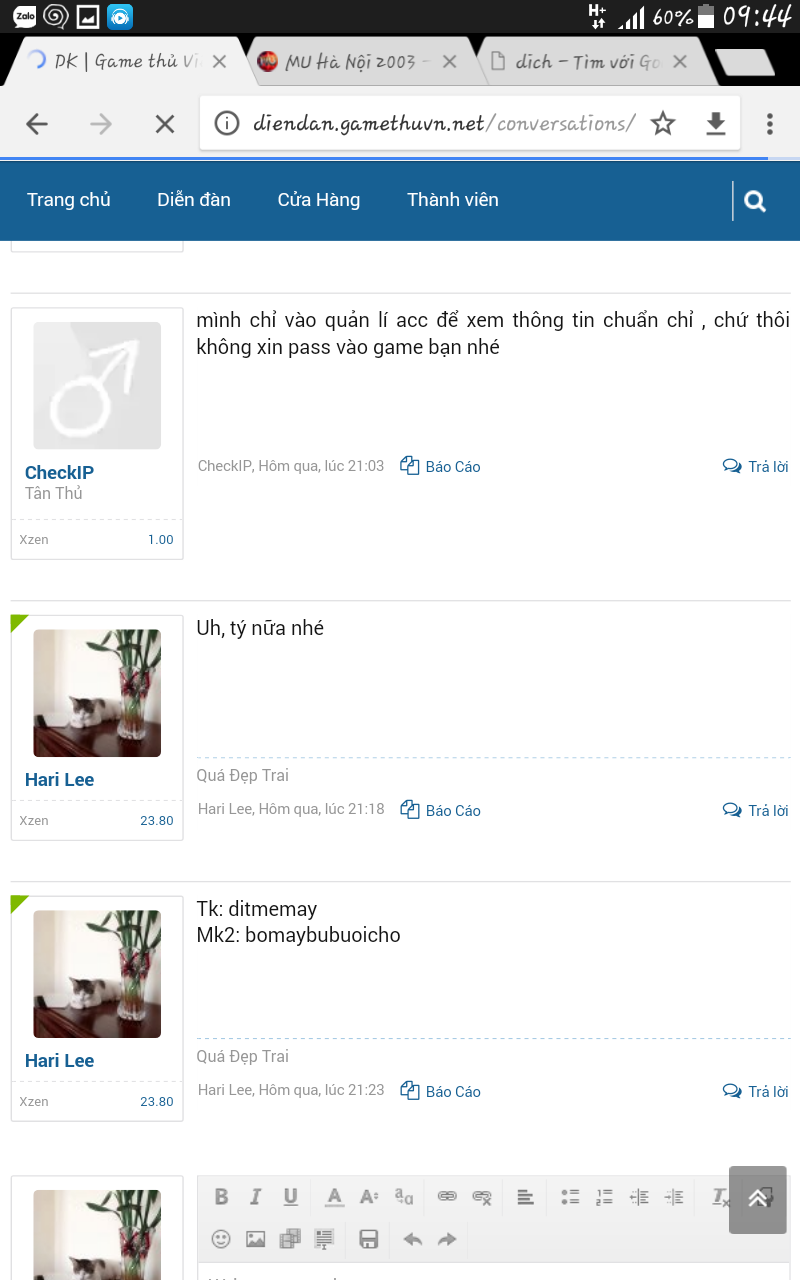
Task: Open the font size dropdown
Action: pos(369,1197)
